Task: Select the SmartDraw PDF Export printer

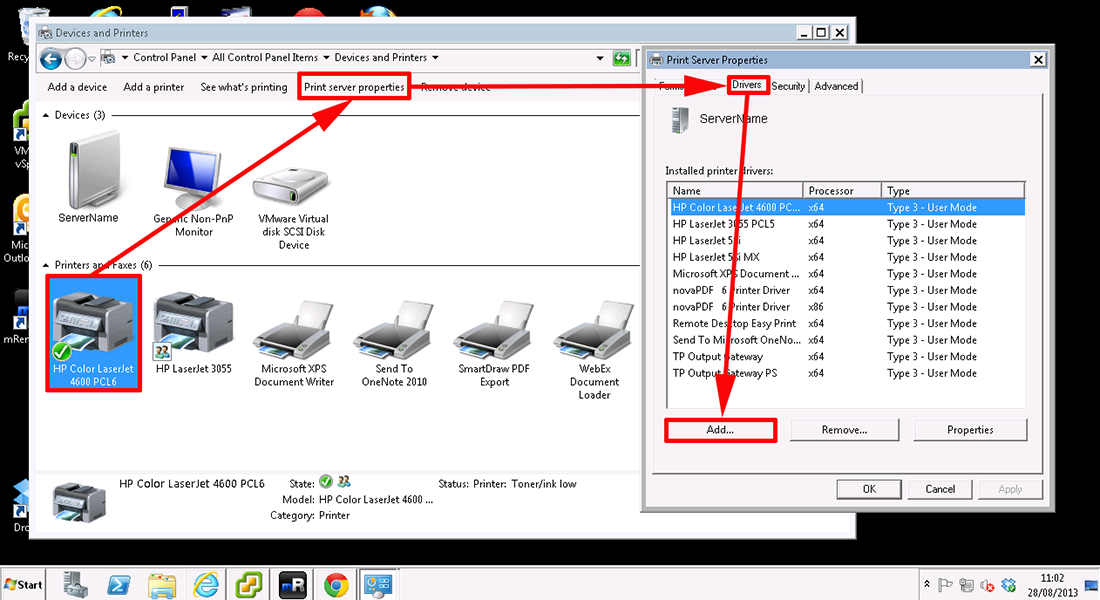Action: tap(494, 343)
